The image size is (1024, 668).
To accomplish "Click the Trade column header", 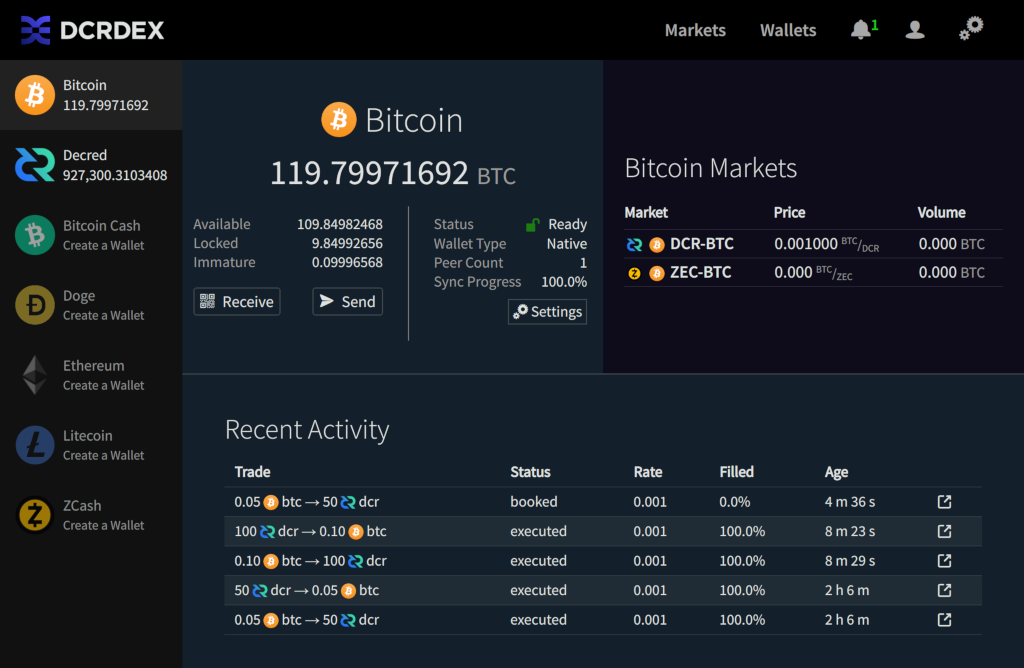I will point(252,472).
